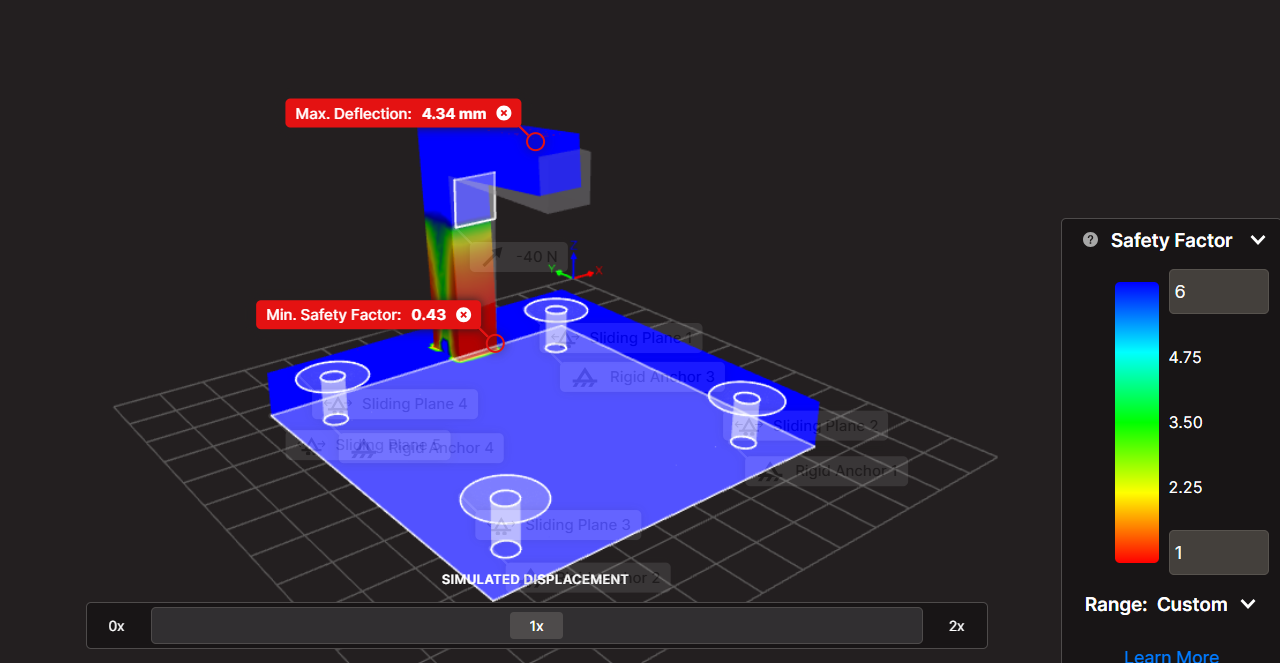Pick the Rigid Anchor 3 constraint

pyautogui.click(x=642, y=377)
